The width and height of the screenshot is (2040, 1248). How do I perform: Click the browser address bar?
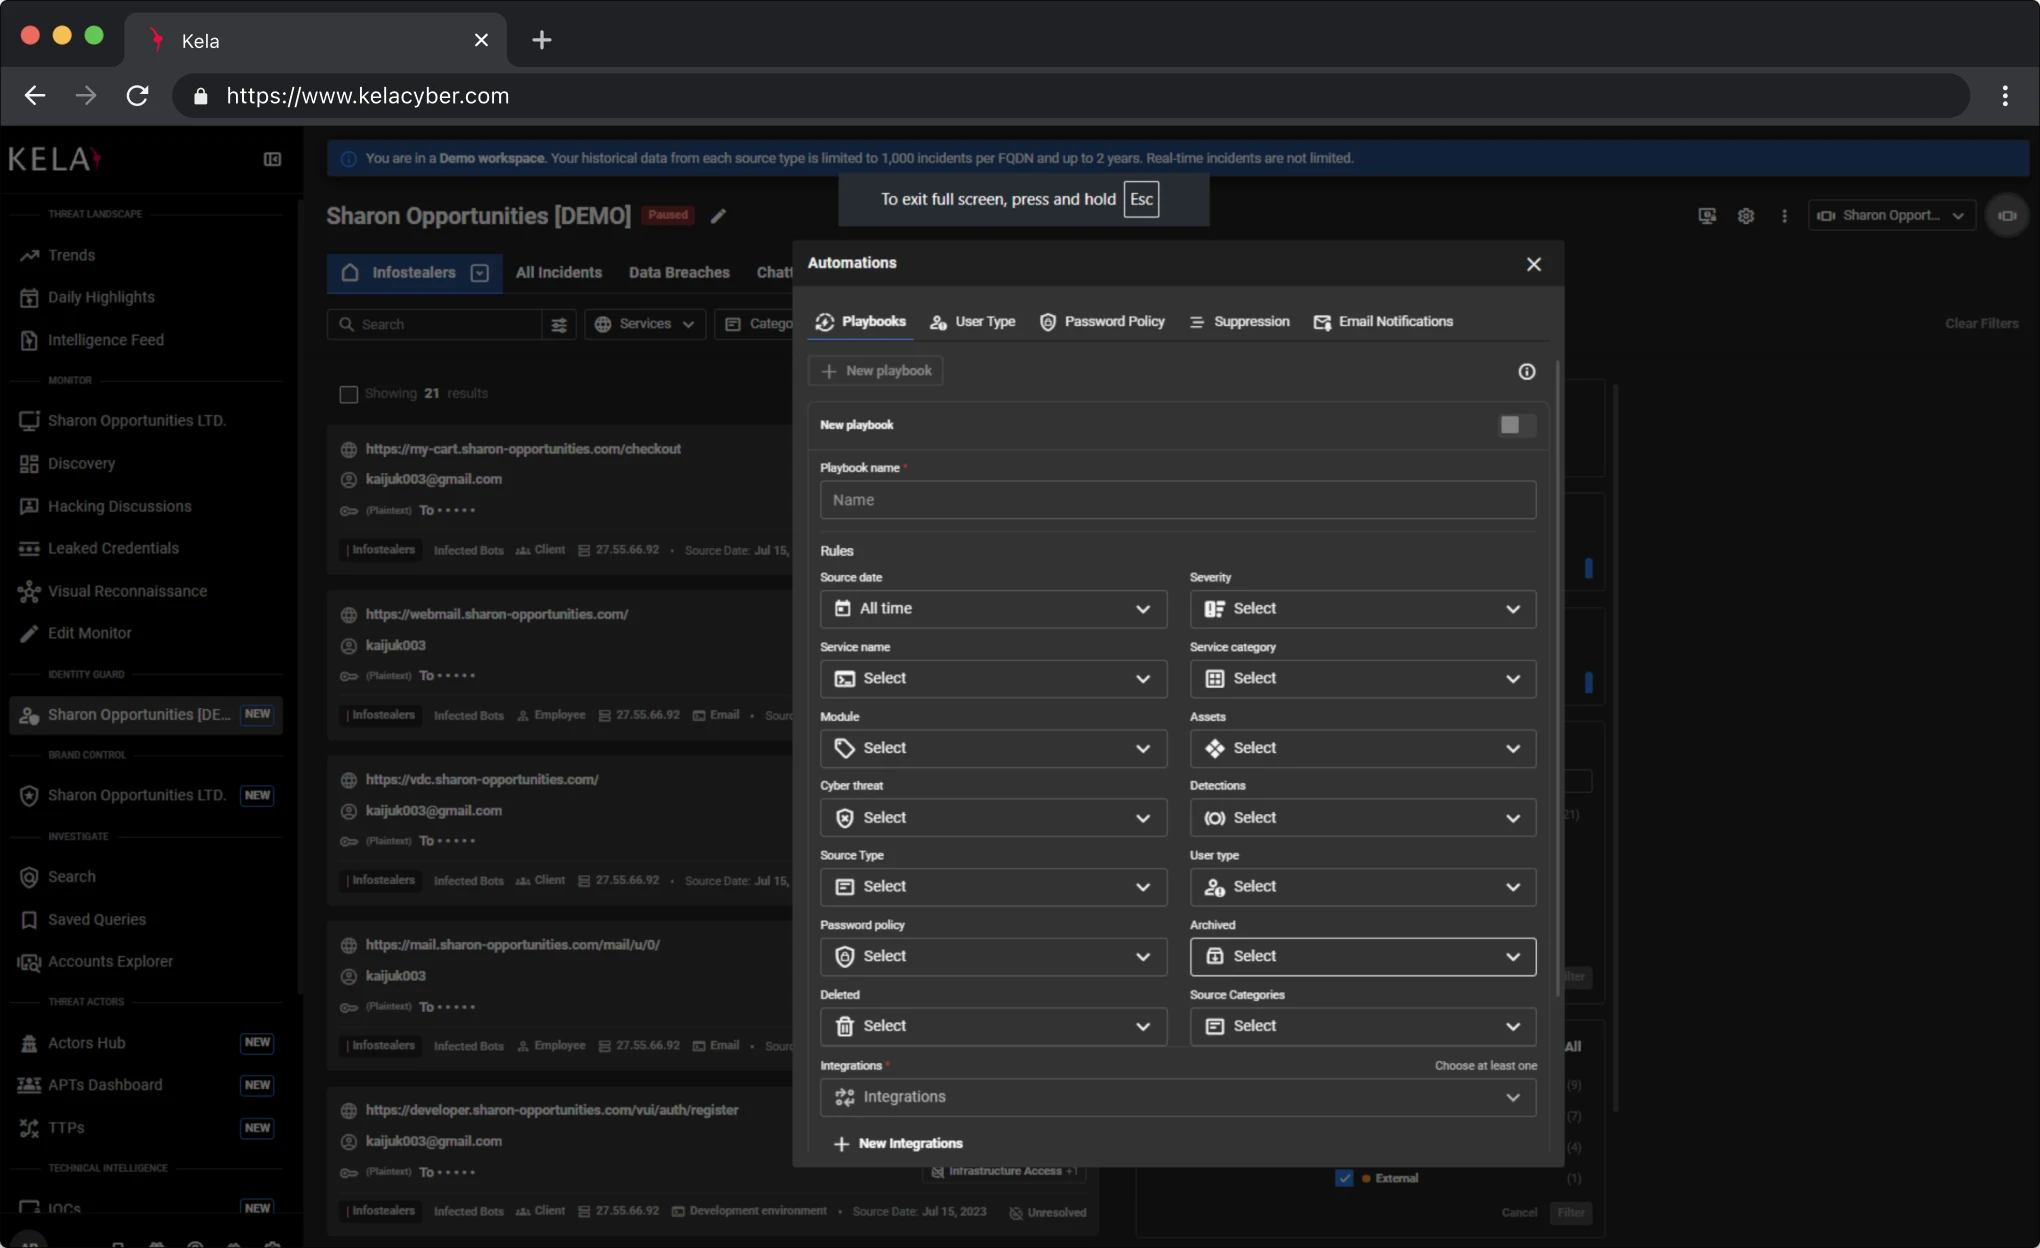click(1070, 96)
